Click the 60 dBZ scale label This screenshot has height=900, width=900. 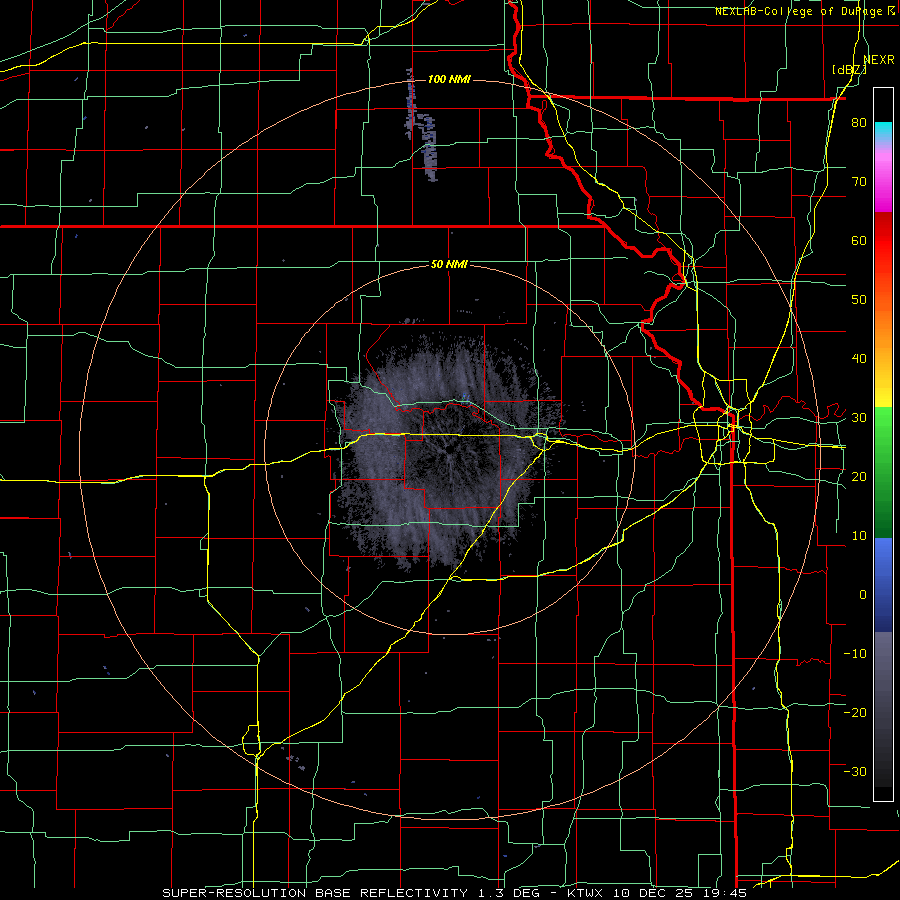click(x=859, y=240)
